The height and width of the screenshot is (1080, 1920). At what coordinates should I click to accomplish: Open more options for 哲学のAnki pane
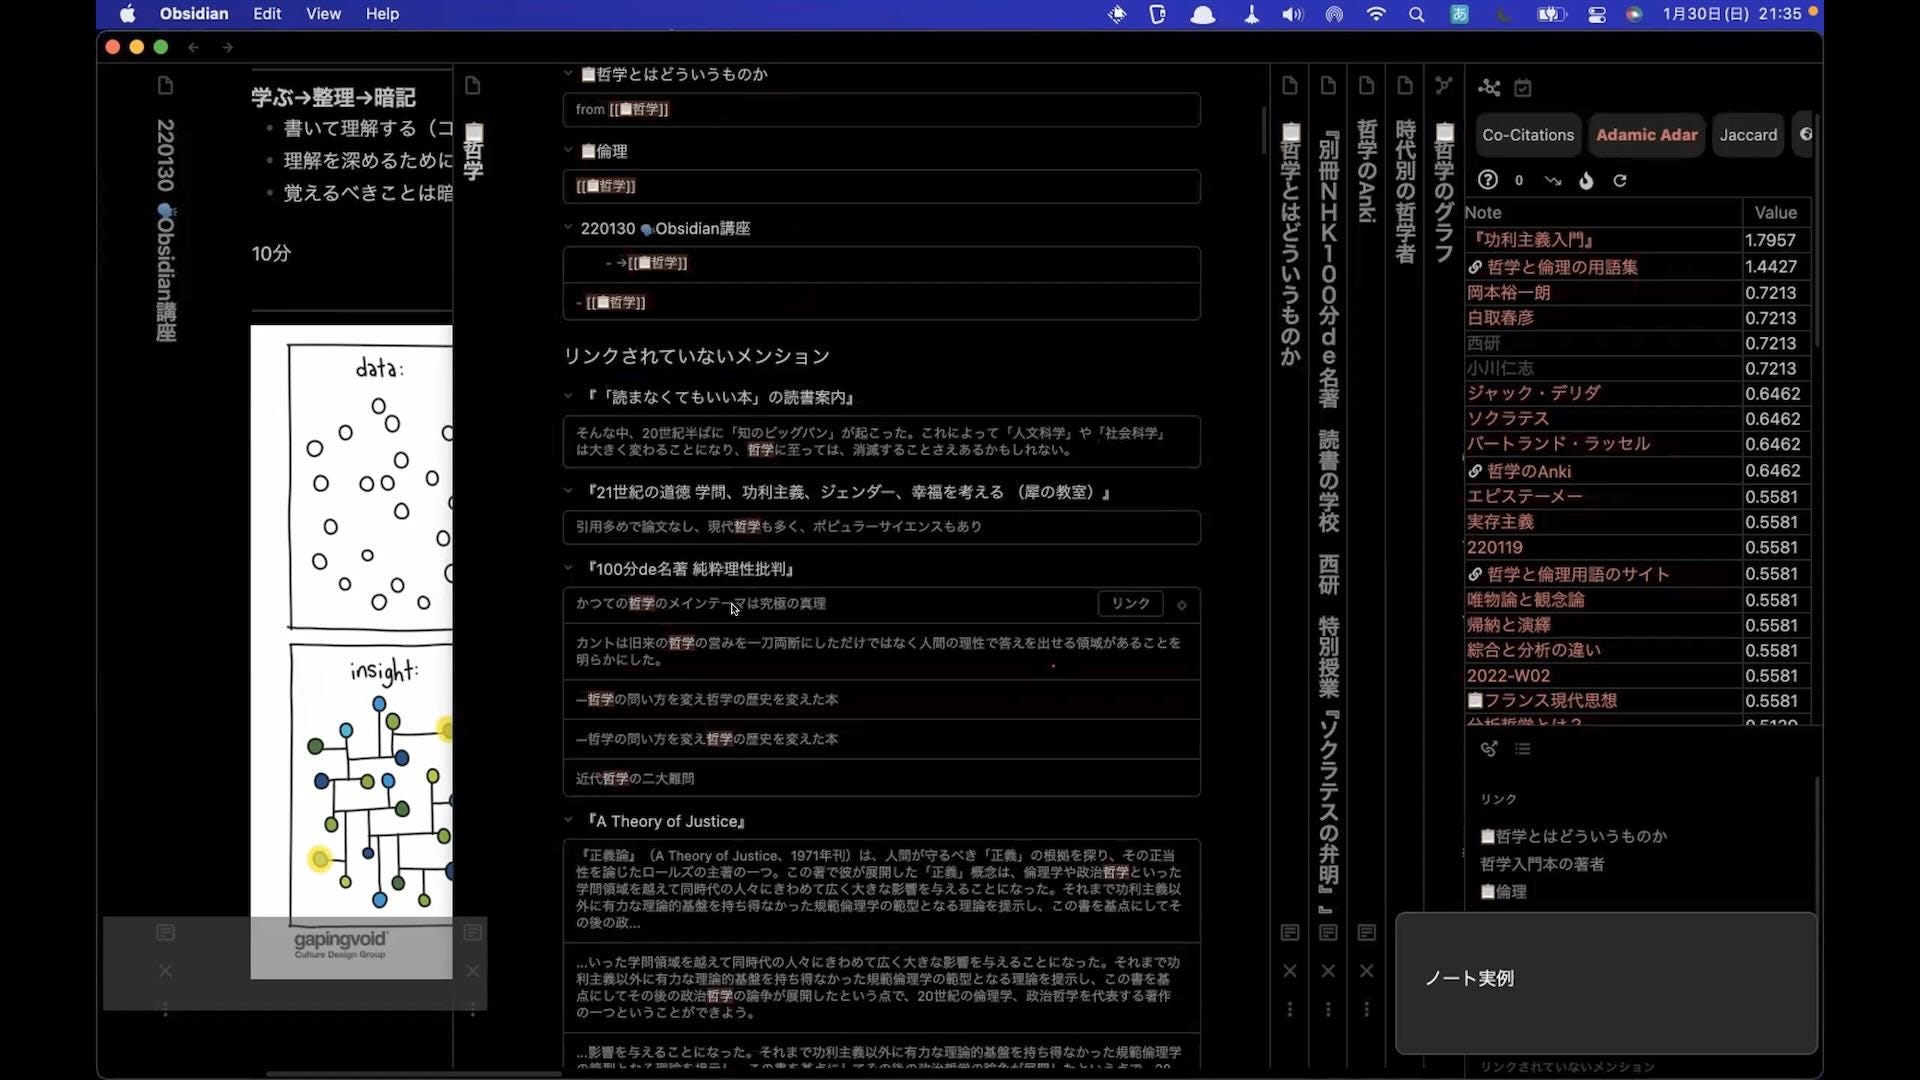(1366, 1010)
